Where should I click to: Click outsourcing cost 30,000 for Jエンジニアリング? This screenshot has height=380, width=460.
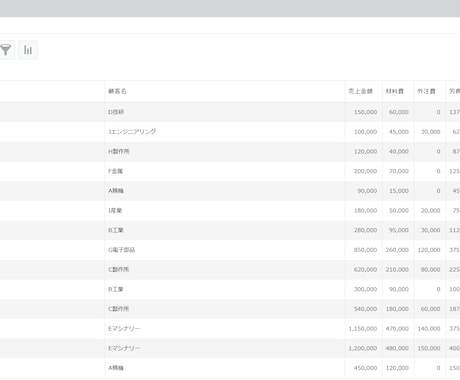430,132
